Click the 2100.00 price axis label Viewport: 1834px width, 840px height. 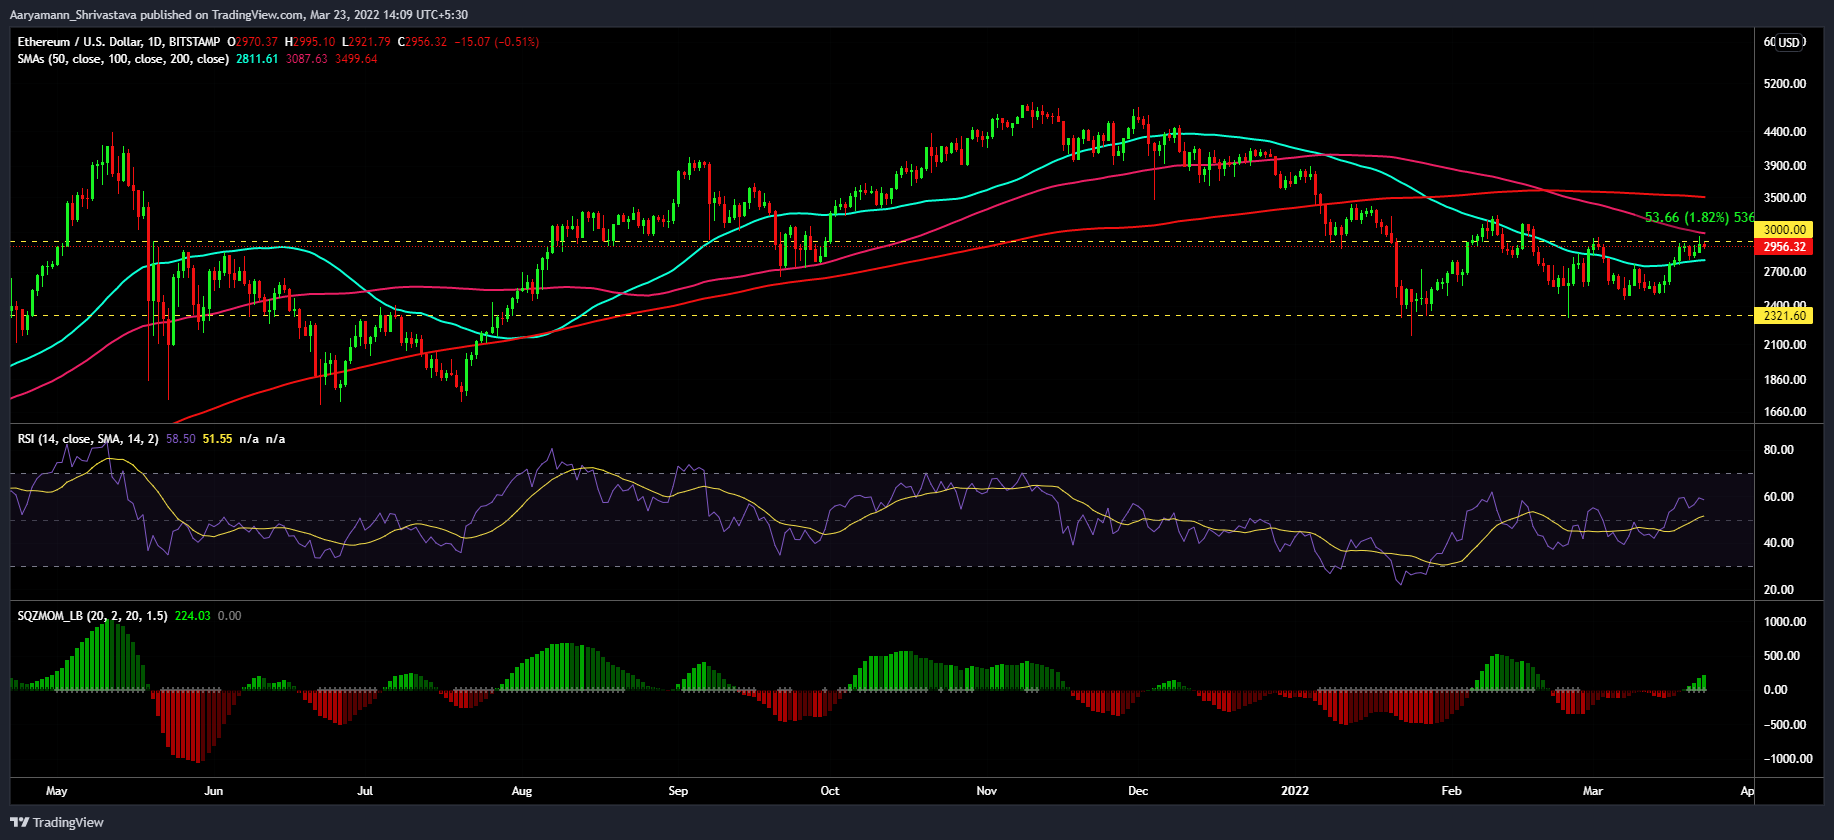click(1785, 345)
